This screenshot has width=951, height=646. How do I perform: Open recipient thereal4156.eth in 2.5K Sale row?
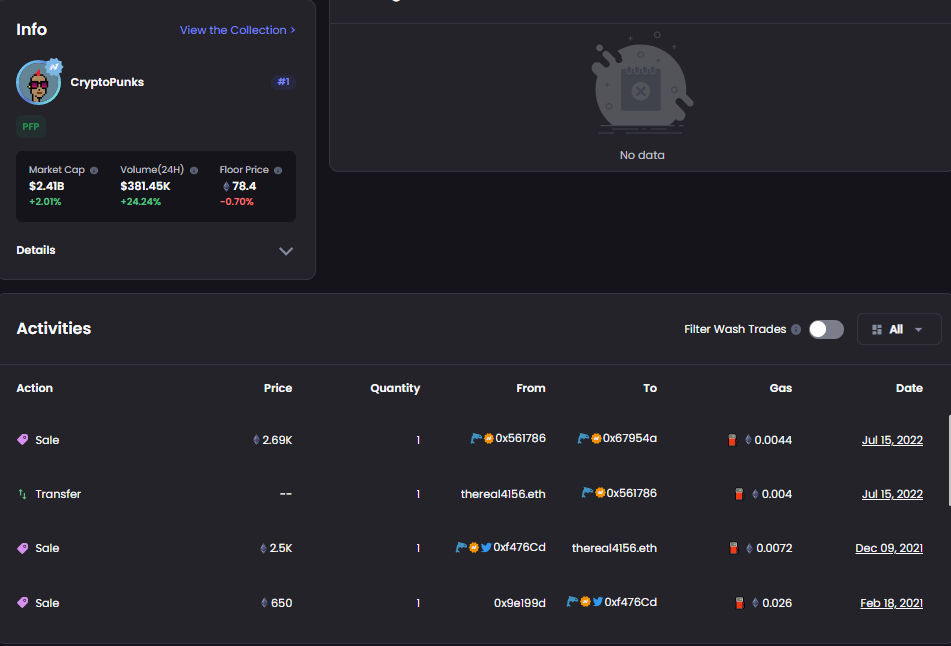(x=614, y=548)
